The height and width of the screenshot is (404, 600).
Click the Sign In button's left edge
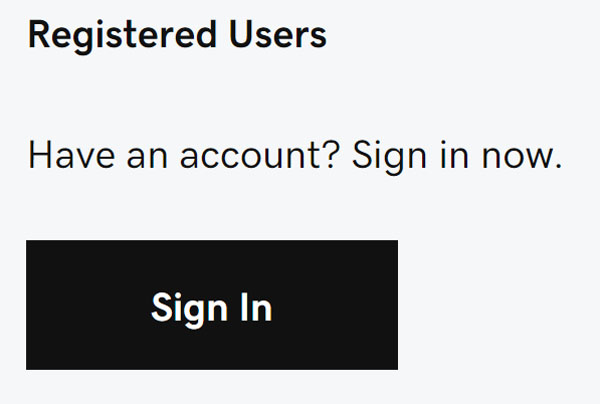[29, 305]
